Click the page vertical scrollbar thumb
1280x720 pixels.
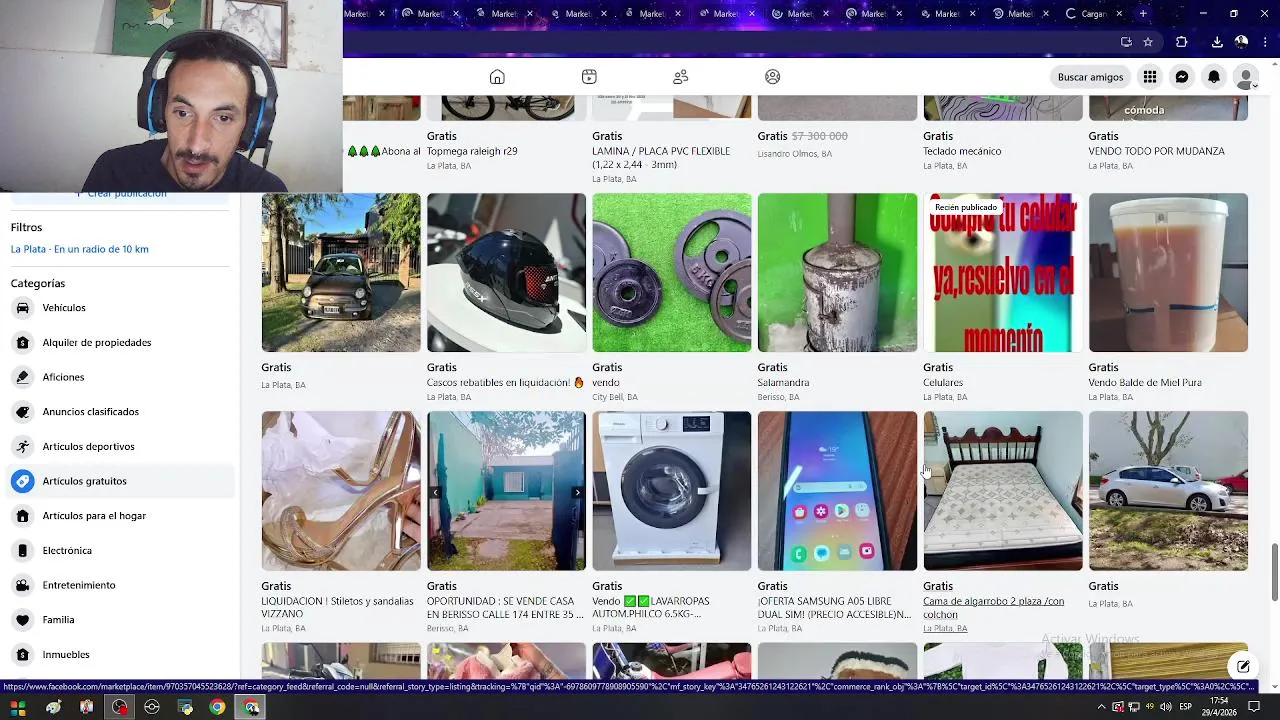(x=1274, y=573)
